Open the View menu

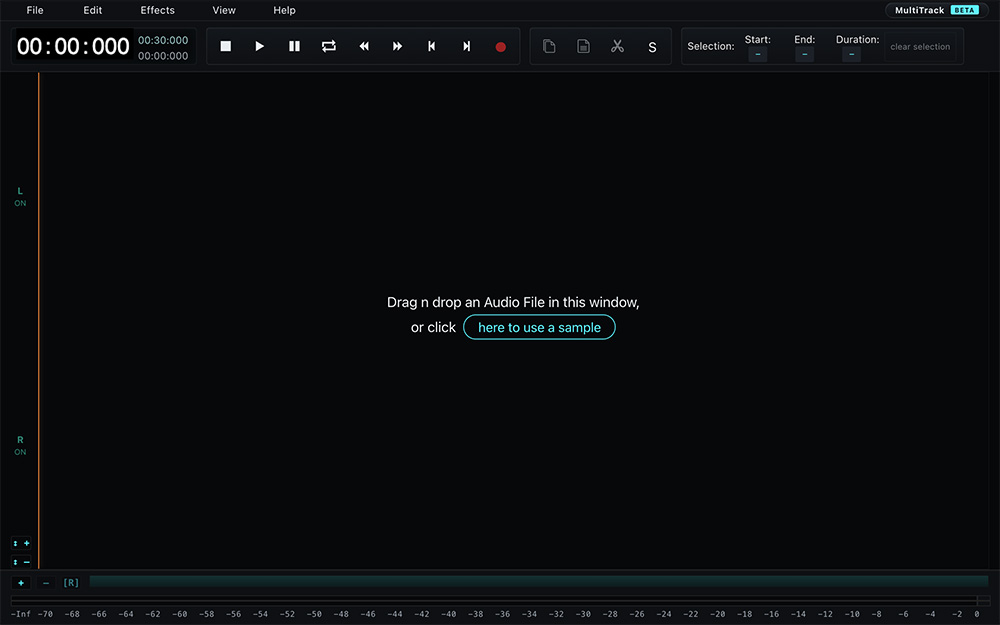[x=224, y=10]
